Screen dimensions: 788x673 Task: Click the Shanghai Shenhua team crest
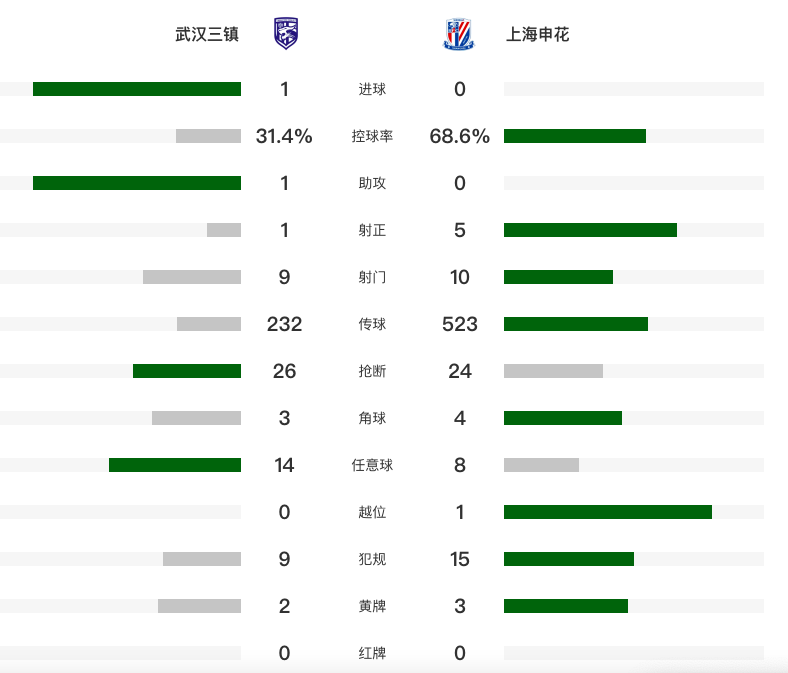458,34
